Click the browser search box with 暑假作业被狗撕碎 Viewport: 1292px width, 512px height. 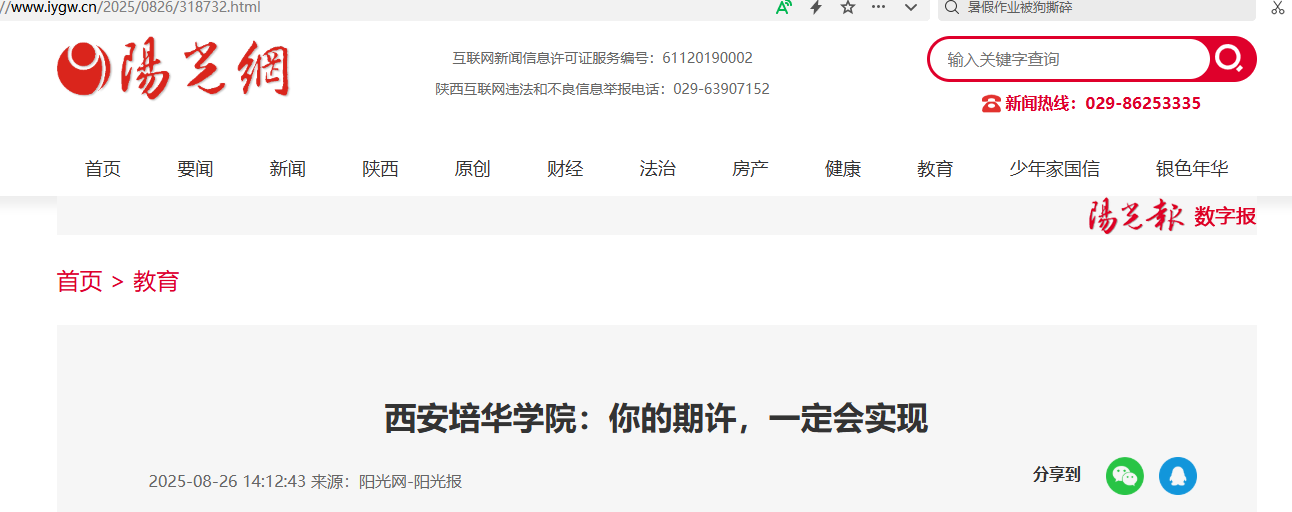click(1100, 8)
